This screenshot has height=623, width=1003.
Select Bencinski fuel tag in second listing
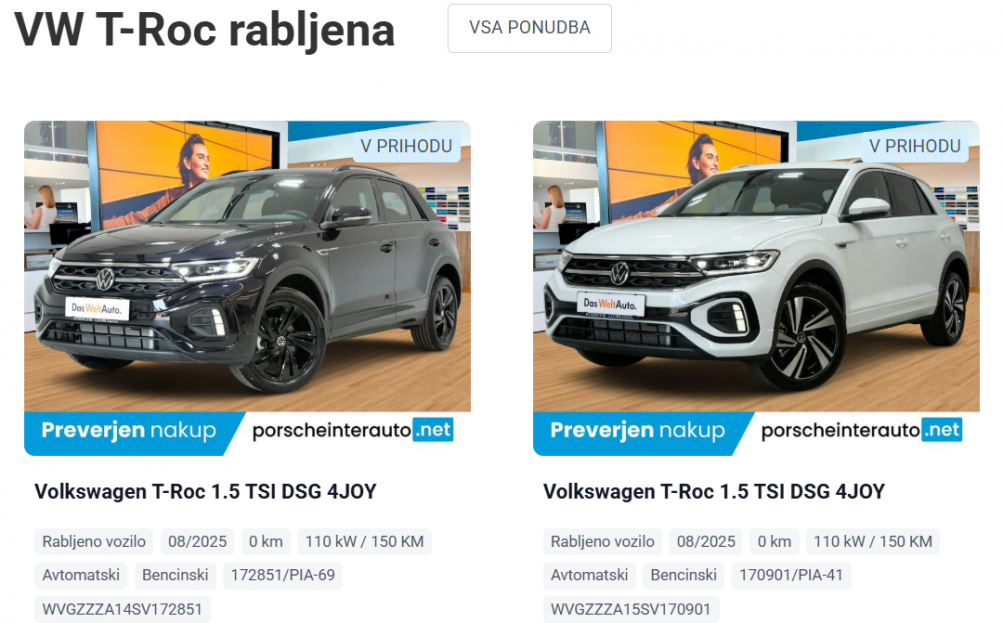(683, 575)
